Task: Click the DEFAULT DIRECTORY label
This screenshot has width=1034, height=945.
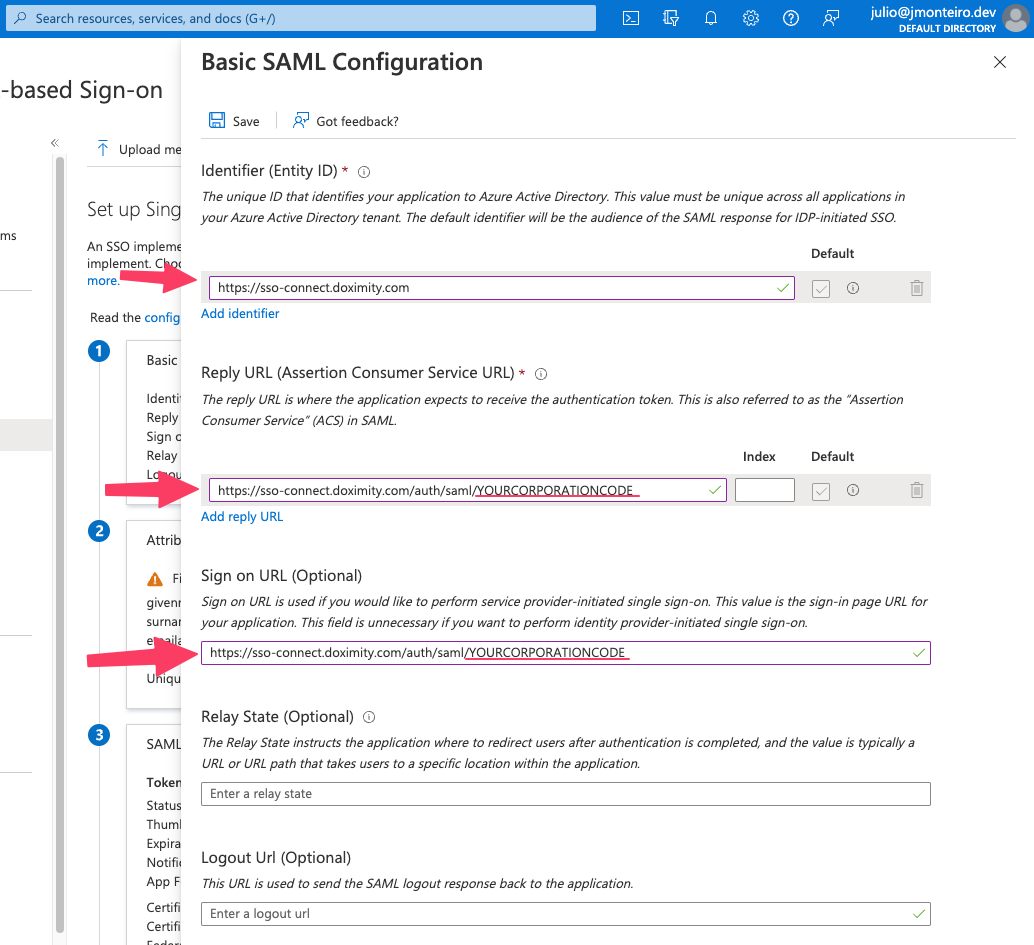Action: (947, 28)
